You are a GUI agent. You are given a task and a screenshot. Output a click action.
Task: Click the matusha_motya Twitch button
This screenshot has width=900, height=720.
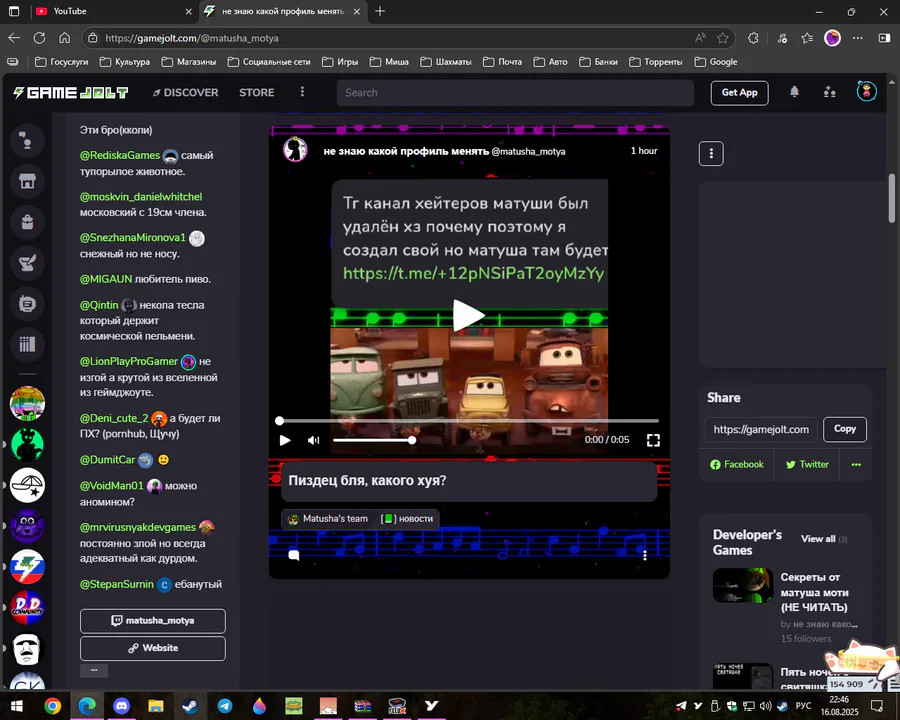point(153,621)
